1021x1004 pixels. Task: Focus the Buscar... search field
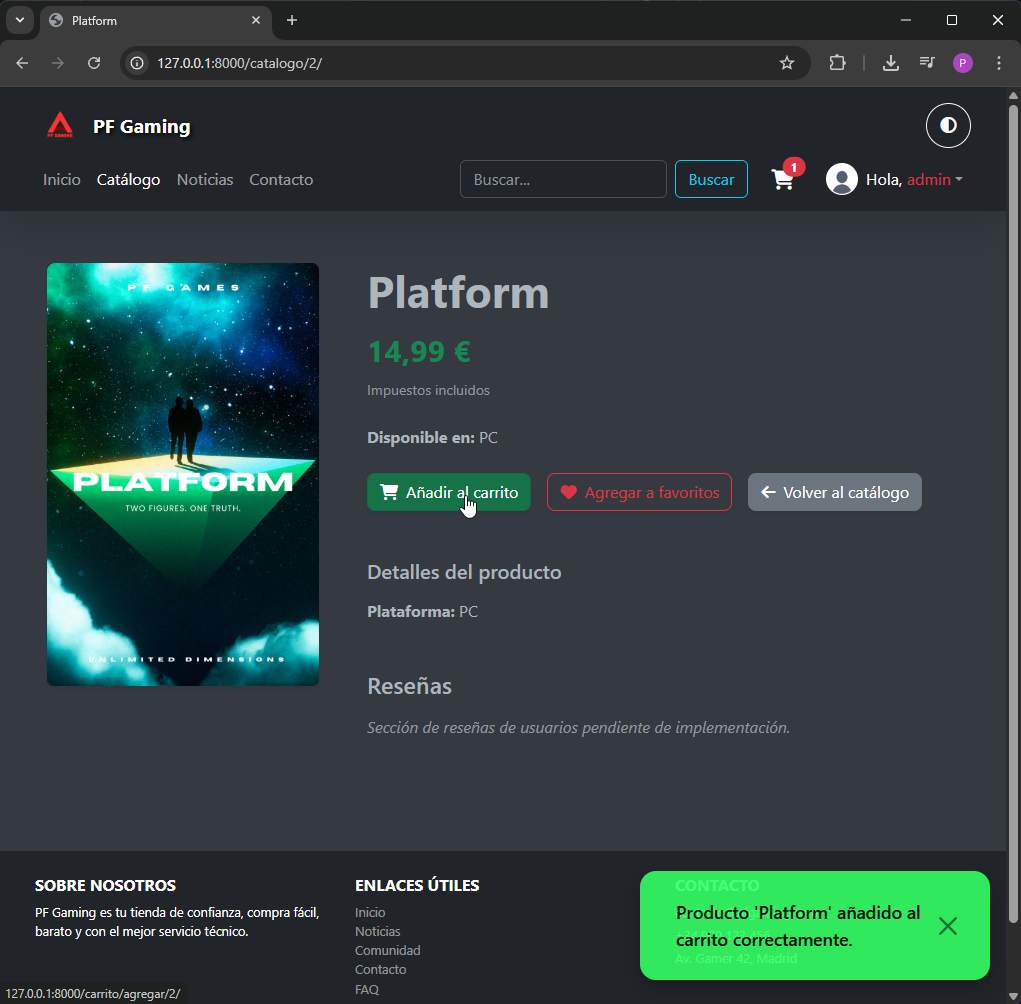point(563,179)
